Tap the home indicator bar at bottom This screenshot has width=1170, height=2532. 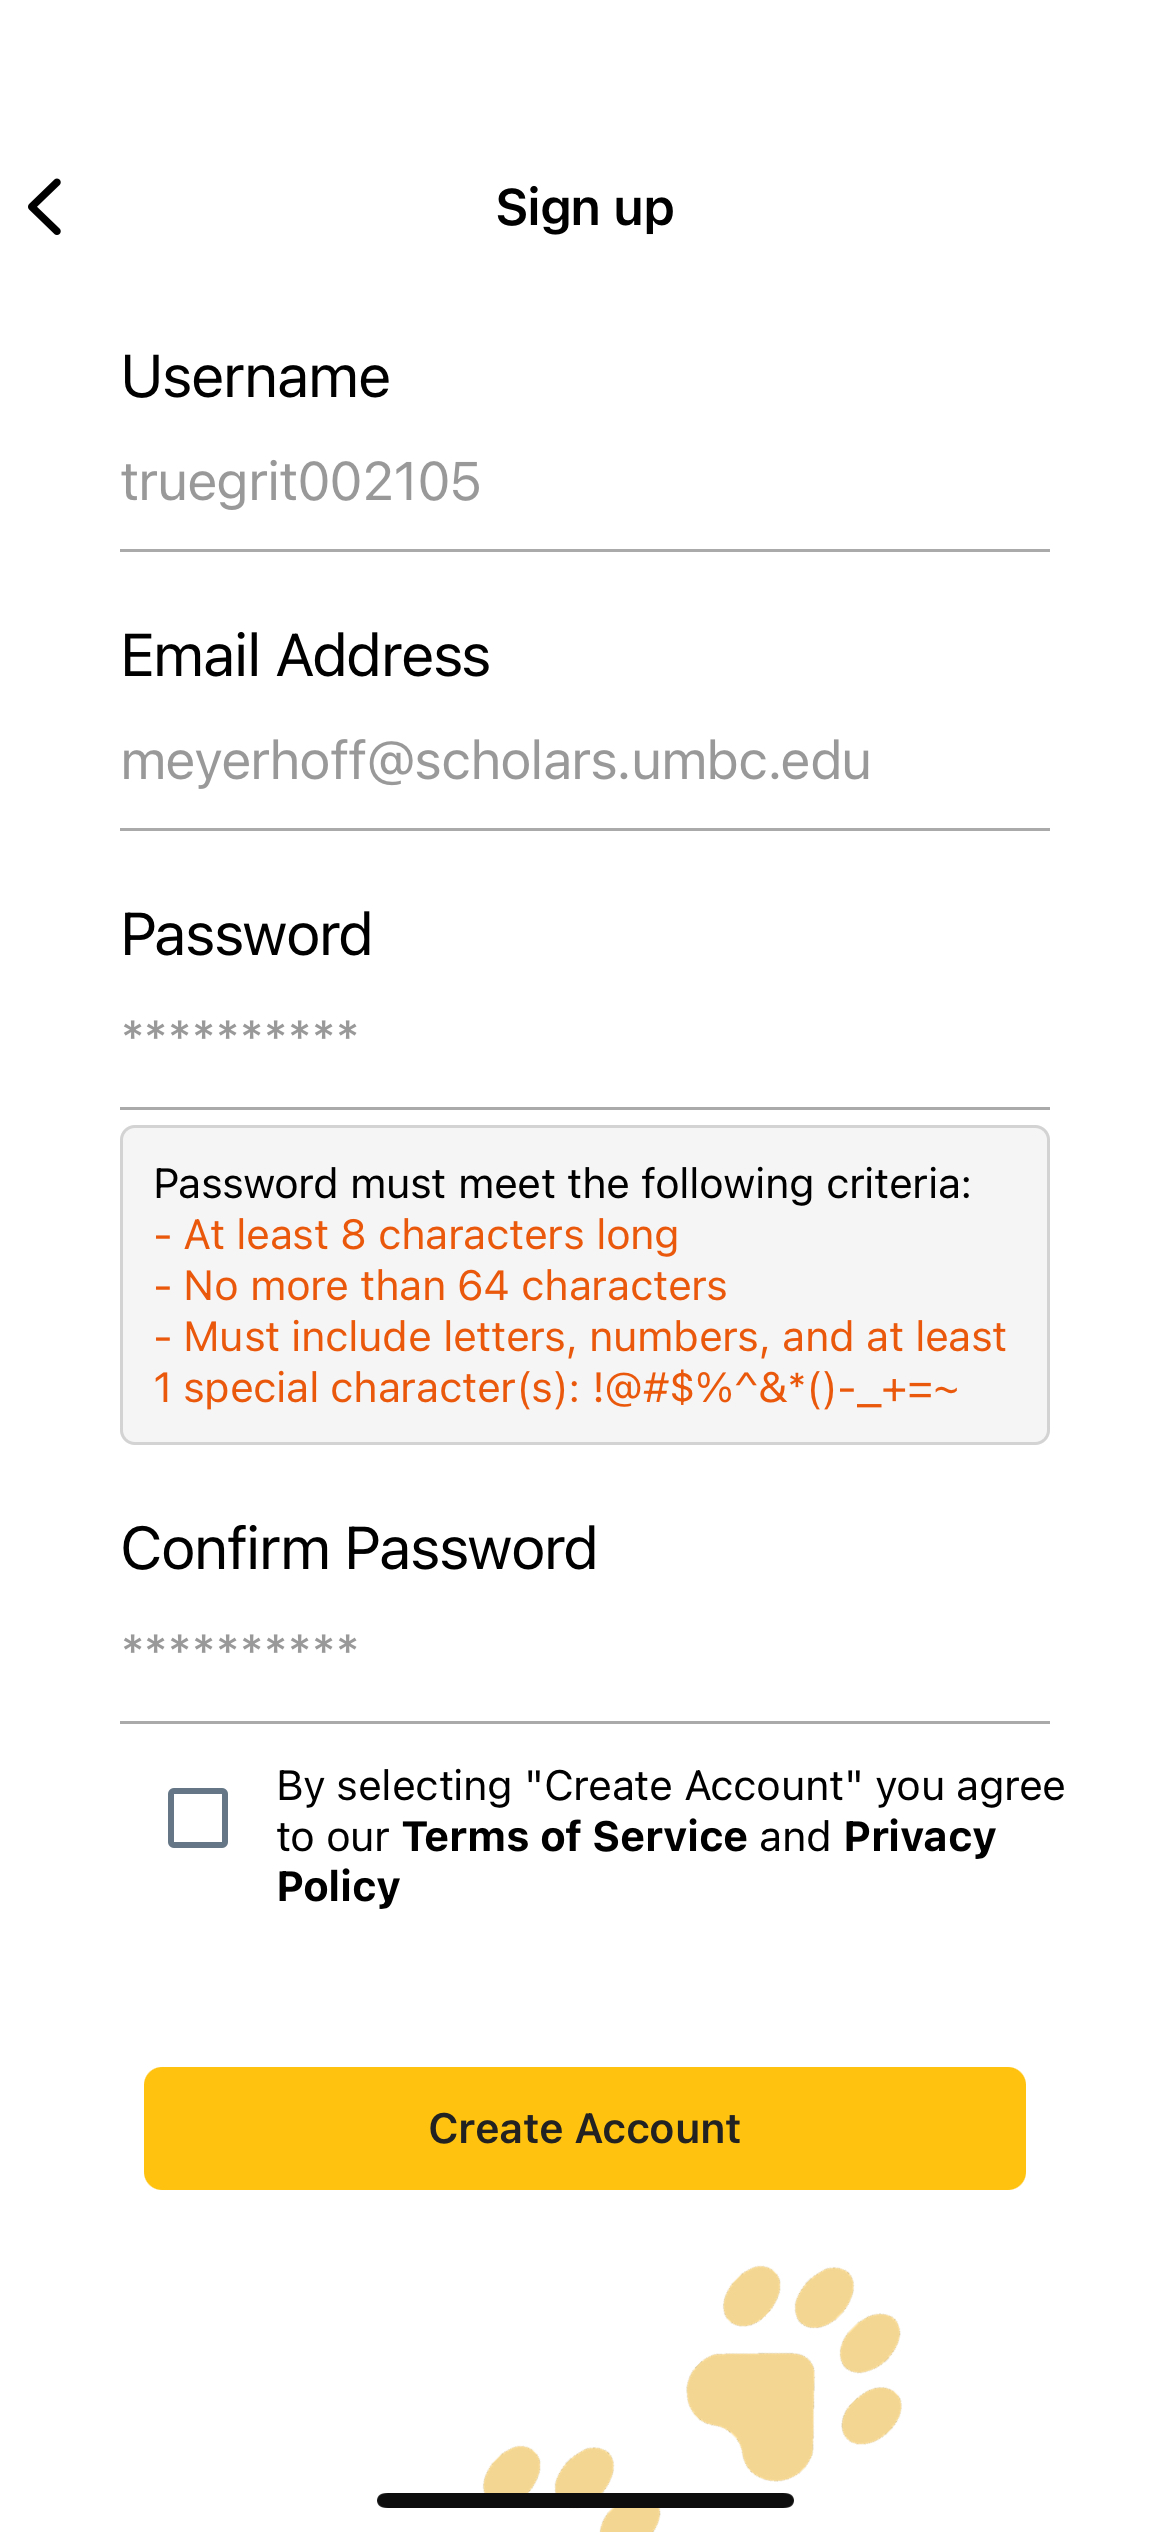(585, 2500)
